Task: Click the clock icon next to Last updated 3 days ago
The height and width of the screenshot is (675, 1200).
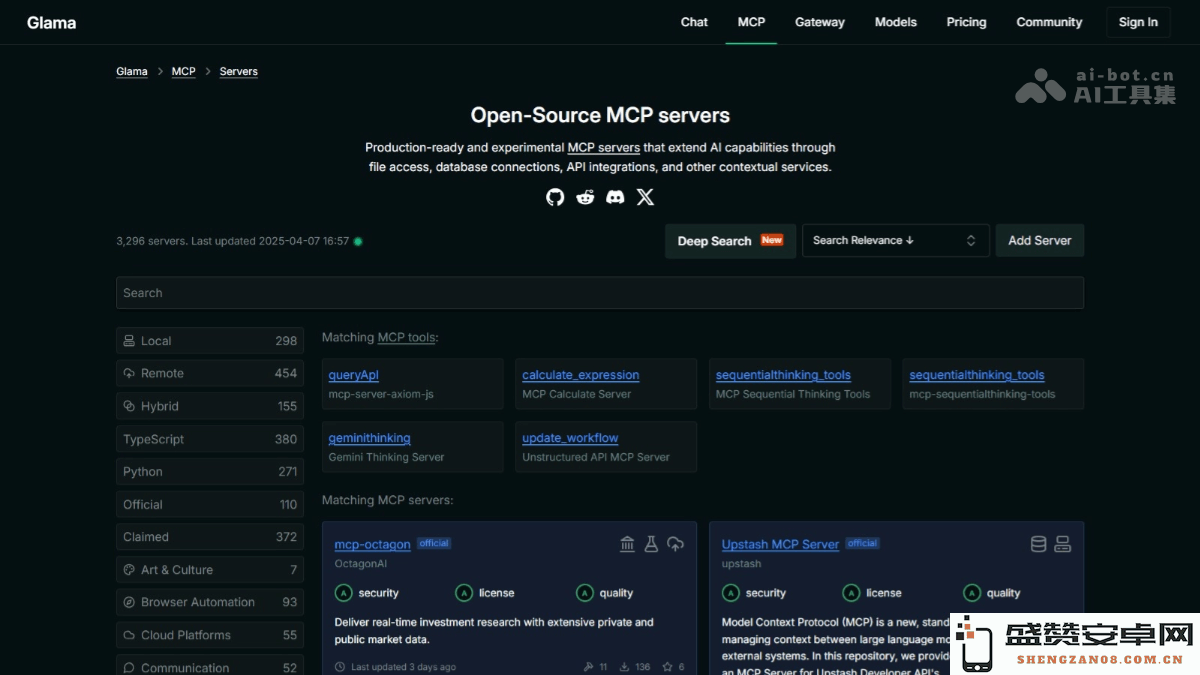Action: 340,667
